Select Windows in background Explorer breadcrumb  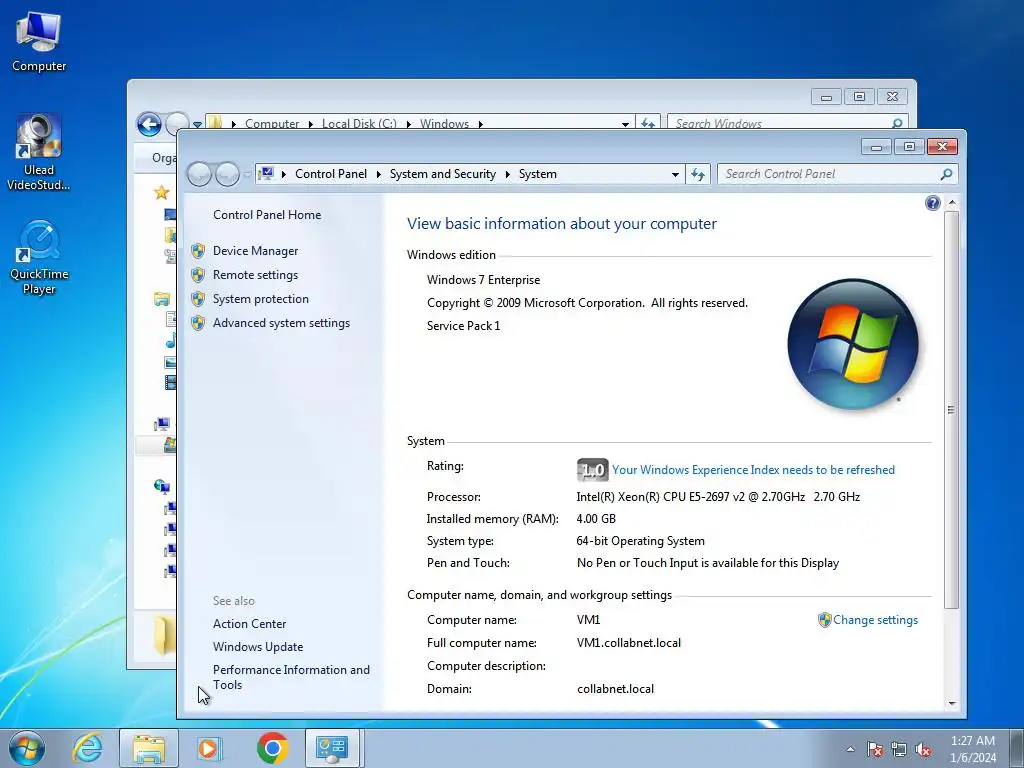click(x=444, y=123)
